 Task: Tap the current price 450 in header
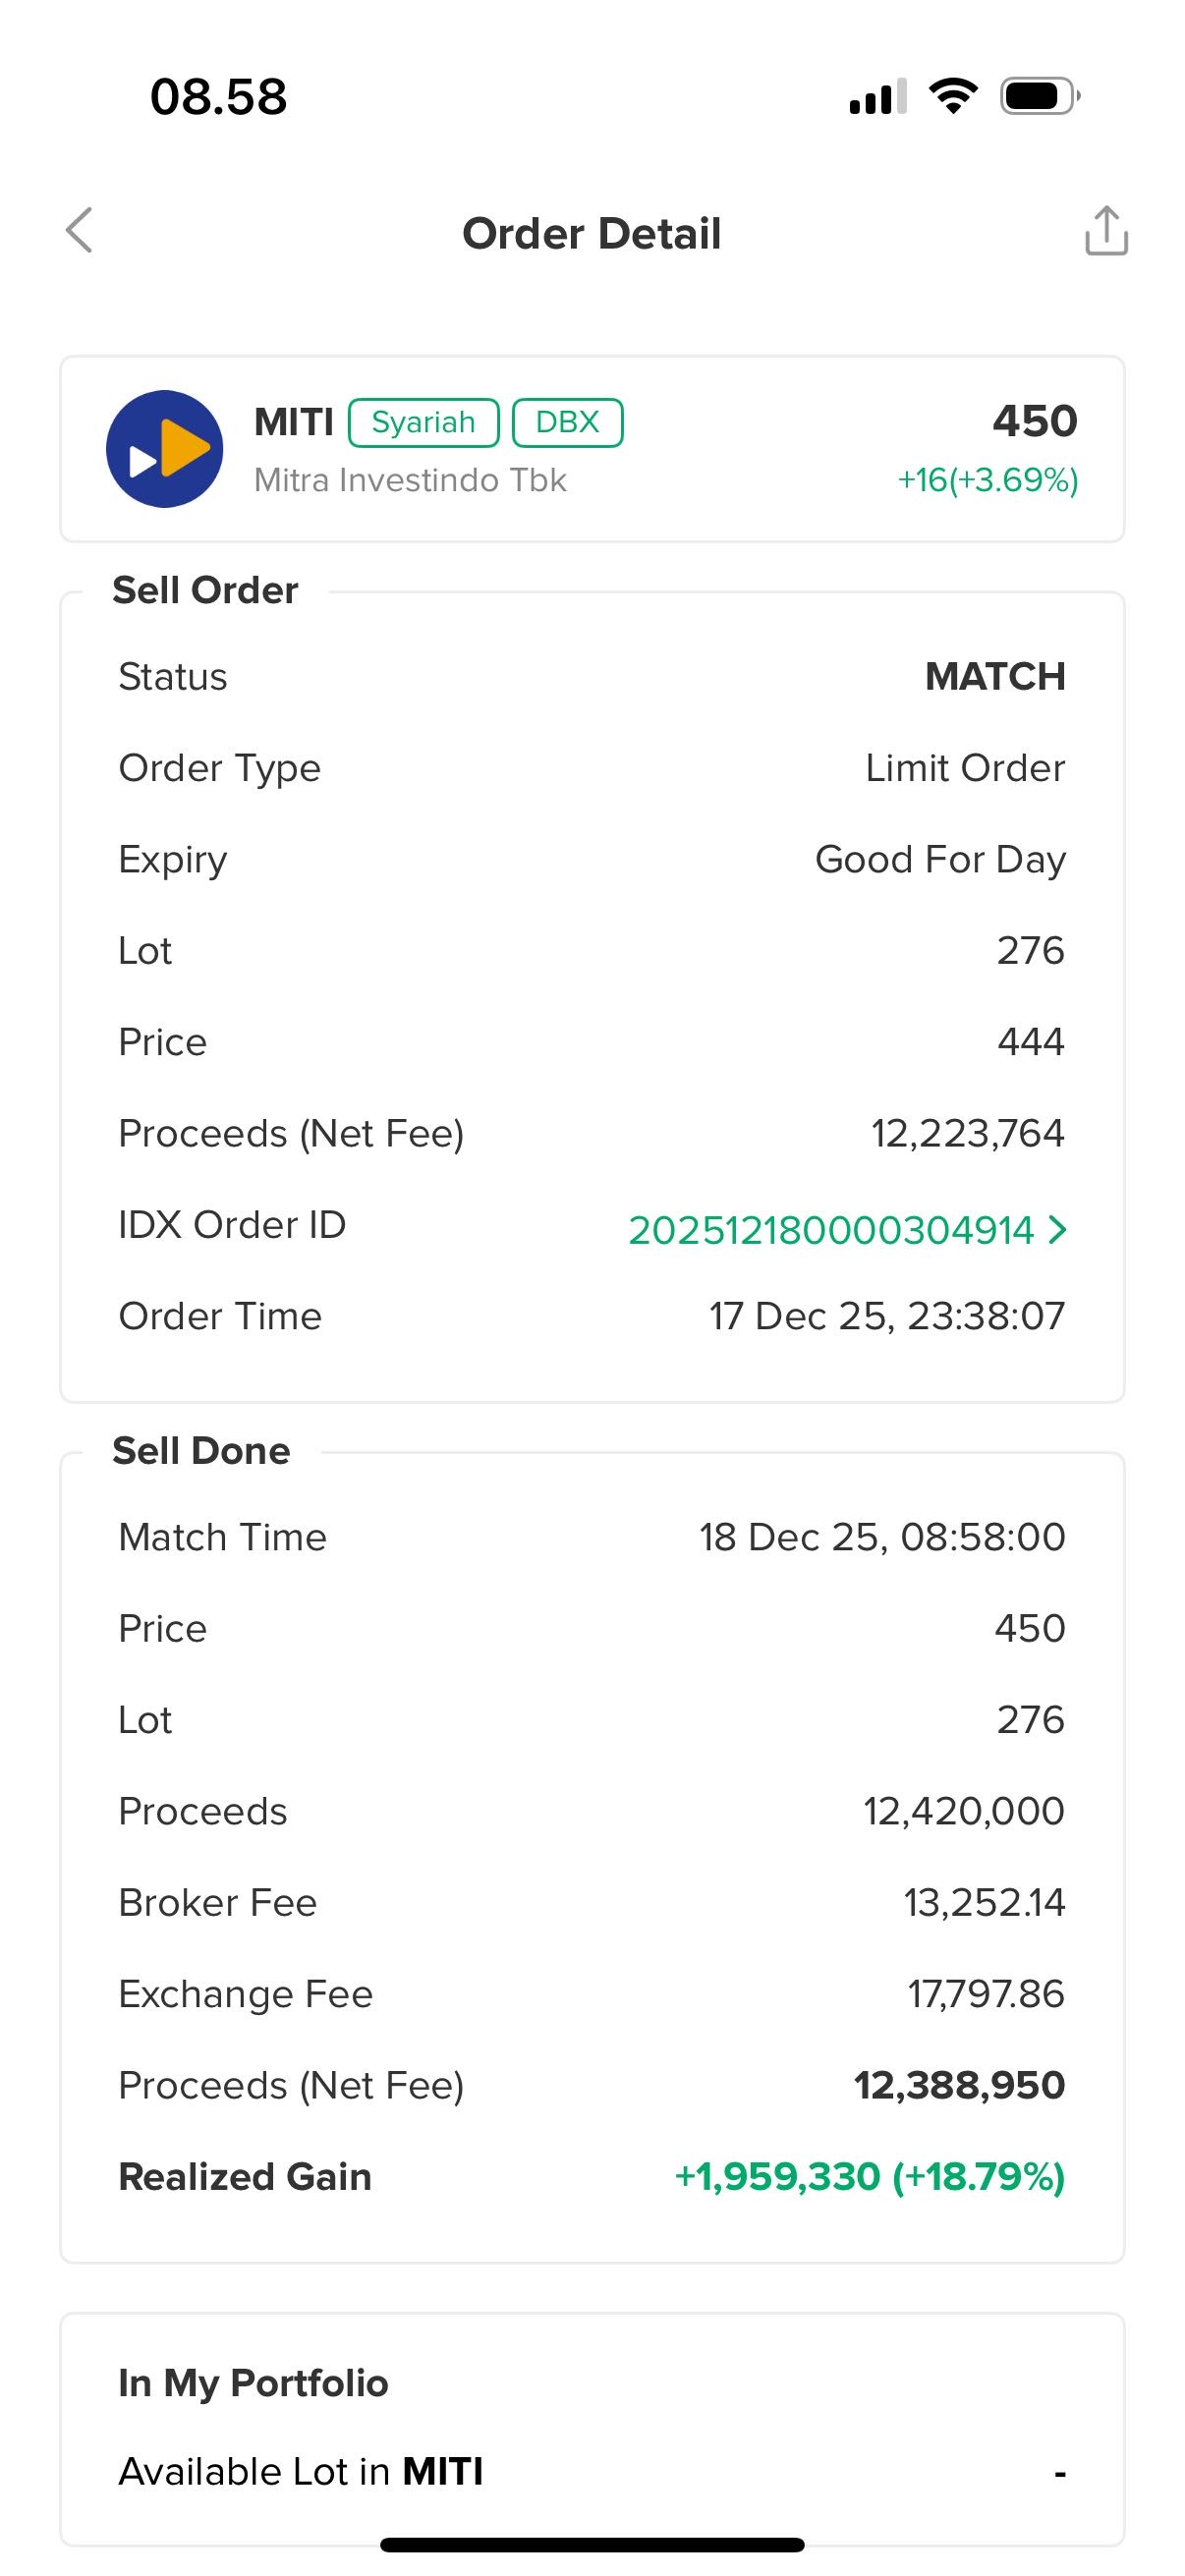[x=1034, y=421]
